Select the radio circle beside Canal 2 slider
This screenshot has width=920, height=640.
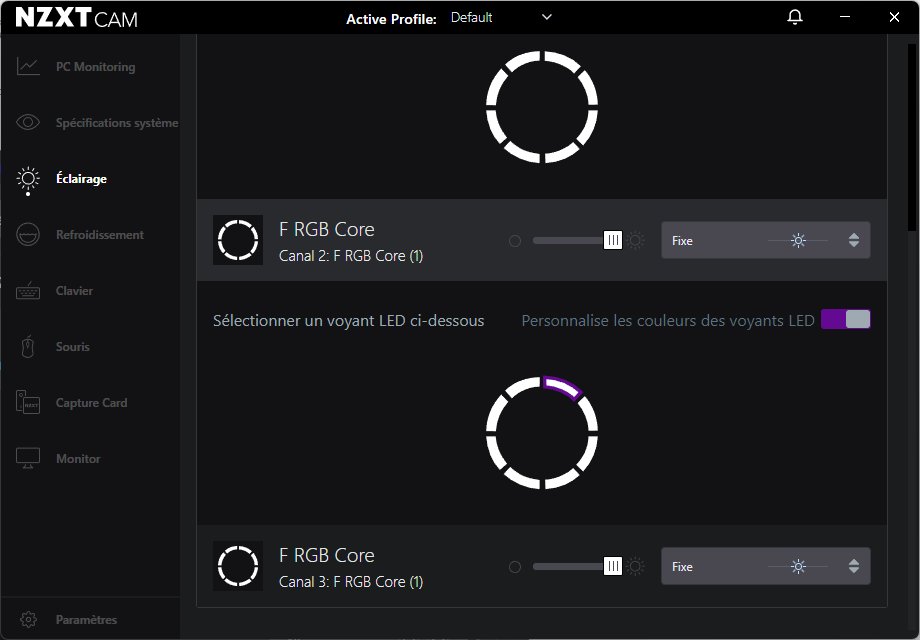pyautogui.click(x=515, y=240)
